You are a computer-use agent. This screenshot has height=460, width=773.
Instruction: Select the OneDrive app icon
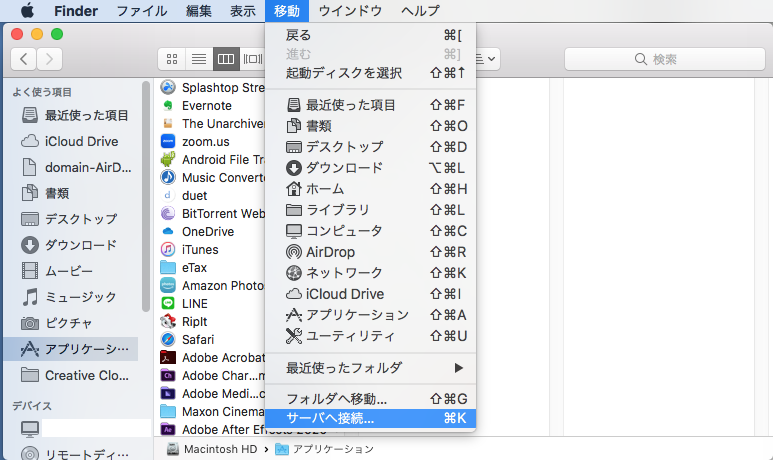coord(168,231)
